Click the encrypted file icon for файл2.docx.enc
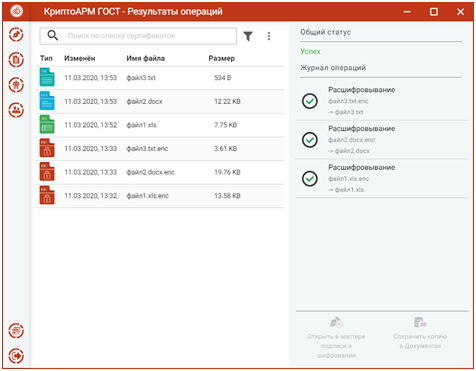476x371 pixels. click(47, 172)
